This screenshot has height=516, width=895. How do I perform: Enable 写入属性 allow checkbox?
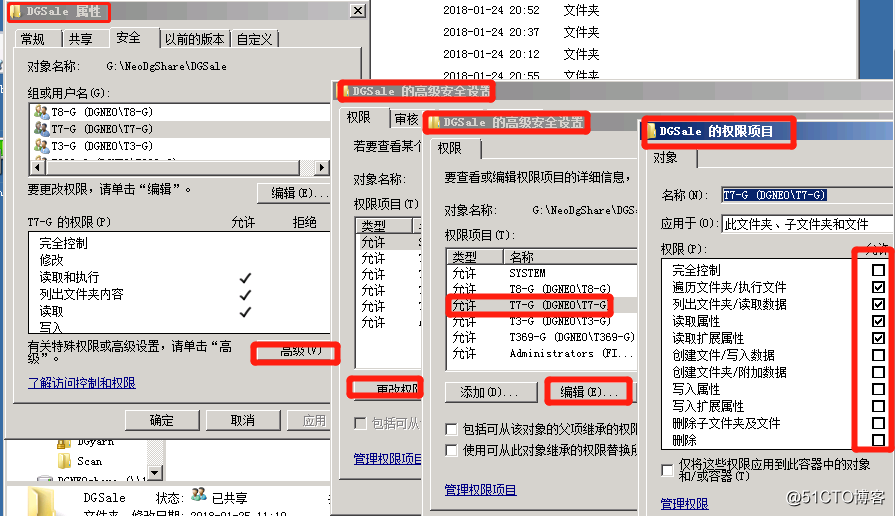click(x=878, y=389)
